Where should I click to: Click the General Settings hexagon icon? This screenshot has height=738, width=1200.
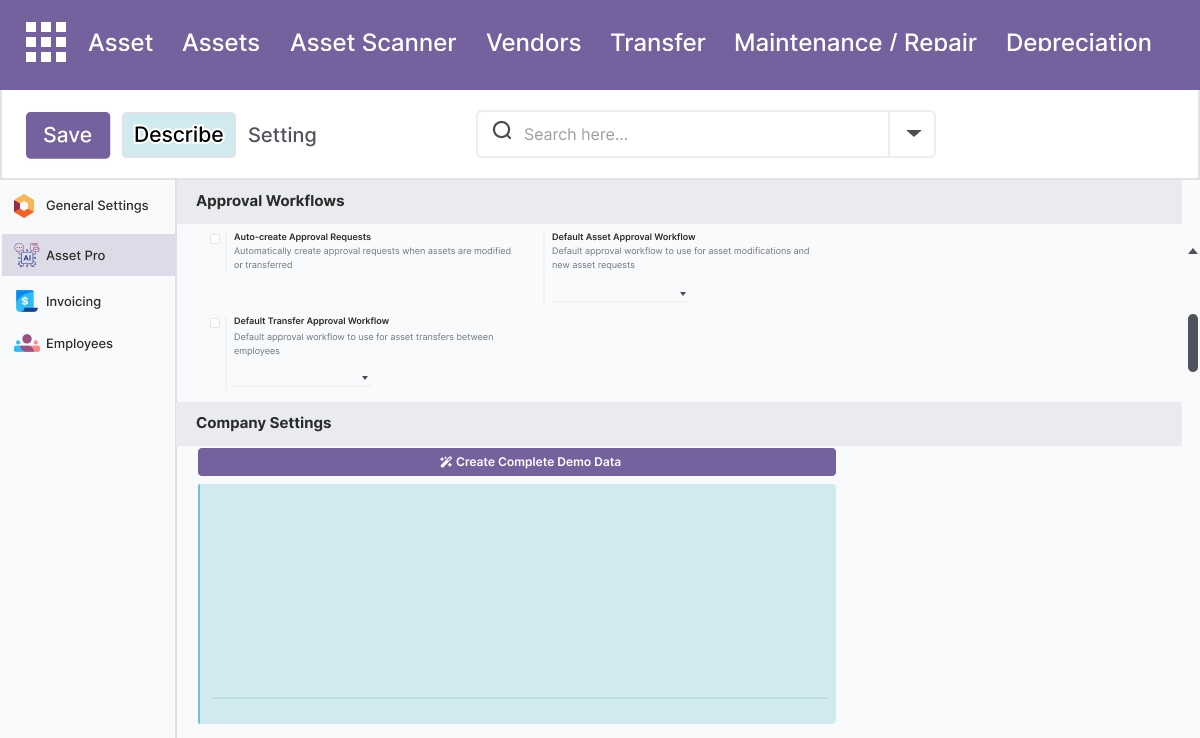pos(24,206)
